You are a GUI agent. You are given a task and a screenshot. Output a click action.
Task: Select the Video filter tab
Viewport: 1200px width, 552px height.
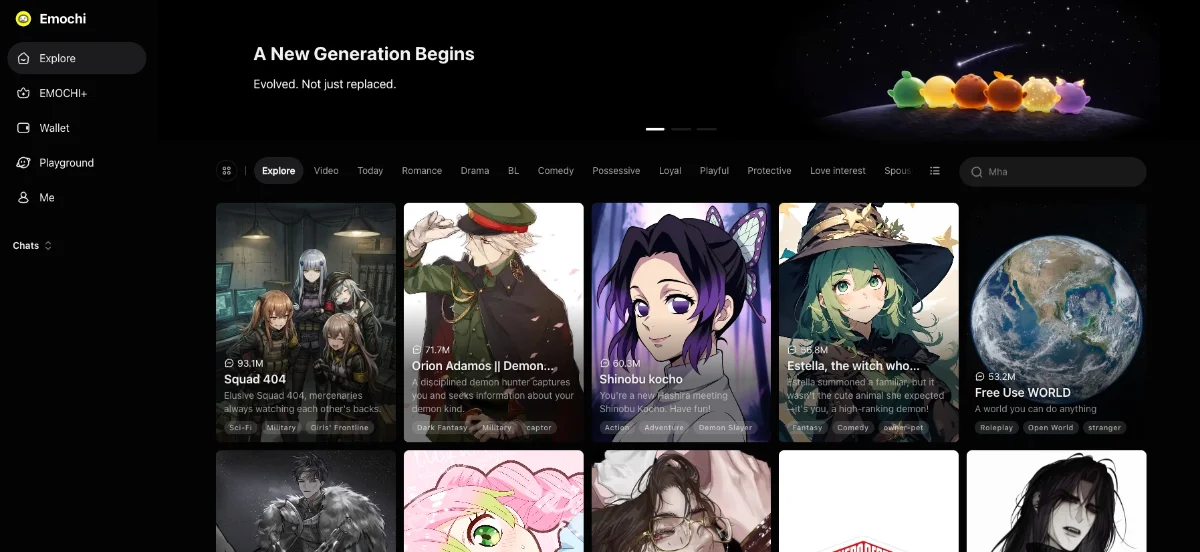tap(326, 171)
